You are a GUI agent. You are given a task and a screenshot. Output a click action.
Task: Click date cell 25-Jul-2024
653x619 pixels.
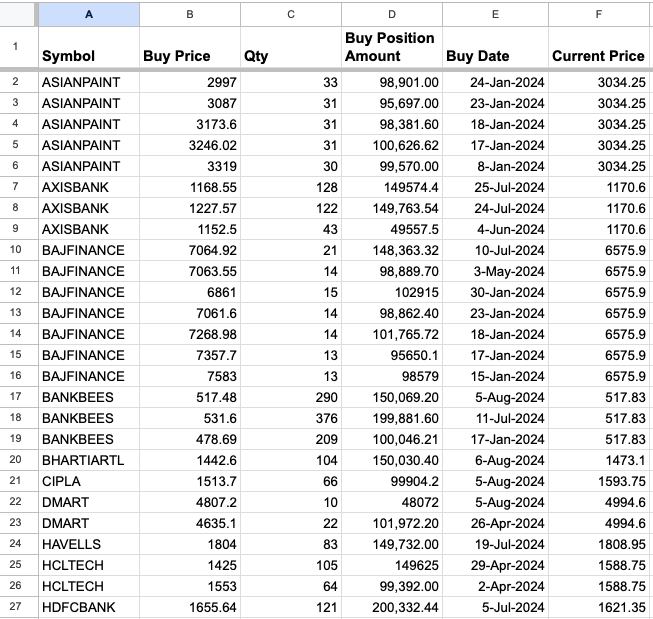(x=495, y=187)
